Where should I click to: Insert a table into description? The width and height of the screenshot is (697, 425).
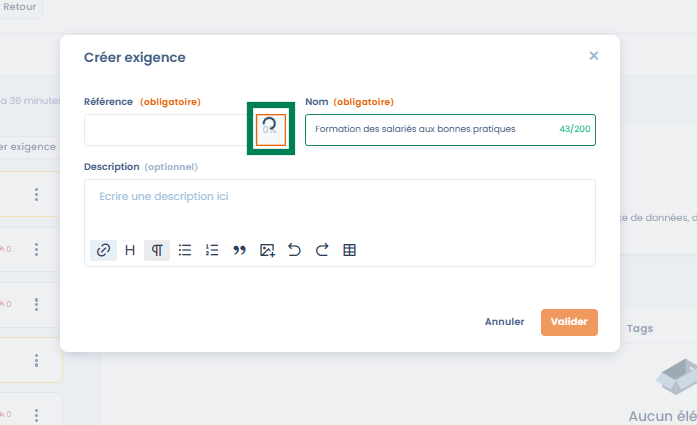349,250
